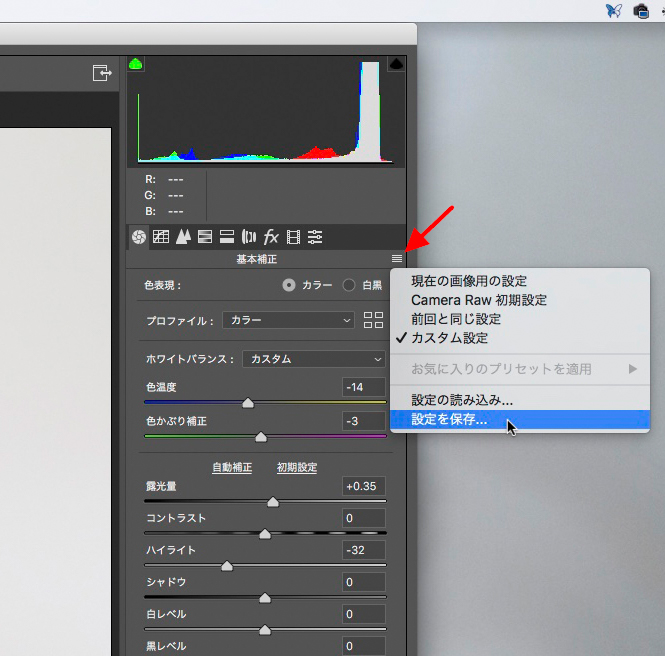Open the Lens Corrections panel icon
Image resolution: width=665 pixels, height=656 pixels.
pyautogui.click(x=249, y=237)
